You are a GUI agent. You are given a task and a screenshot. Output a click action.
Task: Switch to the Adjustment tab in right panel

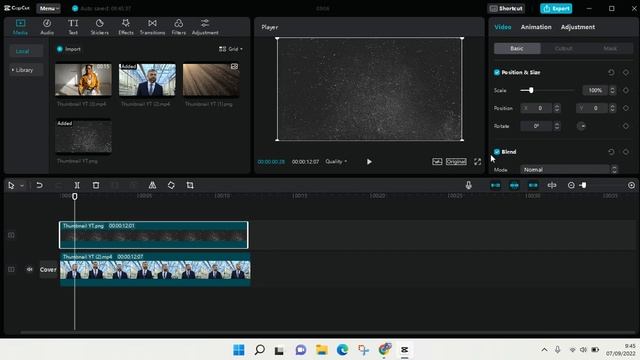point(578,27)
